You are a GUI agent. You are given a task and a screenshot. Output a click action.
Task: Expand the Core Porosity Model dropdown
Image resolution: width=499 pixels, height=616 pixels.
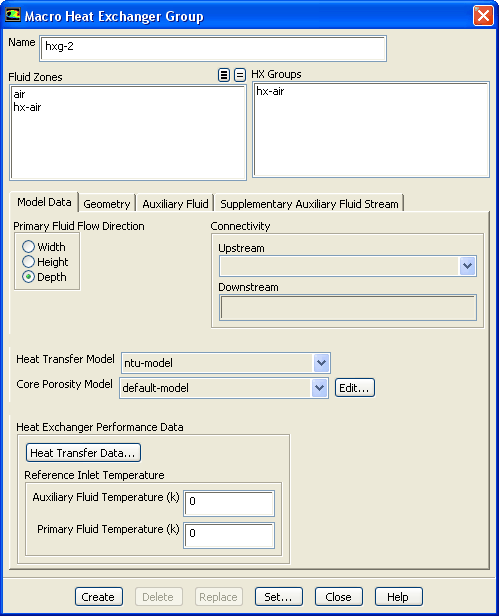(319, 388)
